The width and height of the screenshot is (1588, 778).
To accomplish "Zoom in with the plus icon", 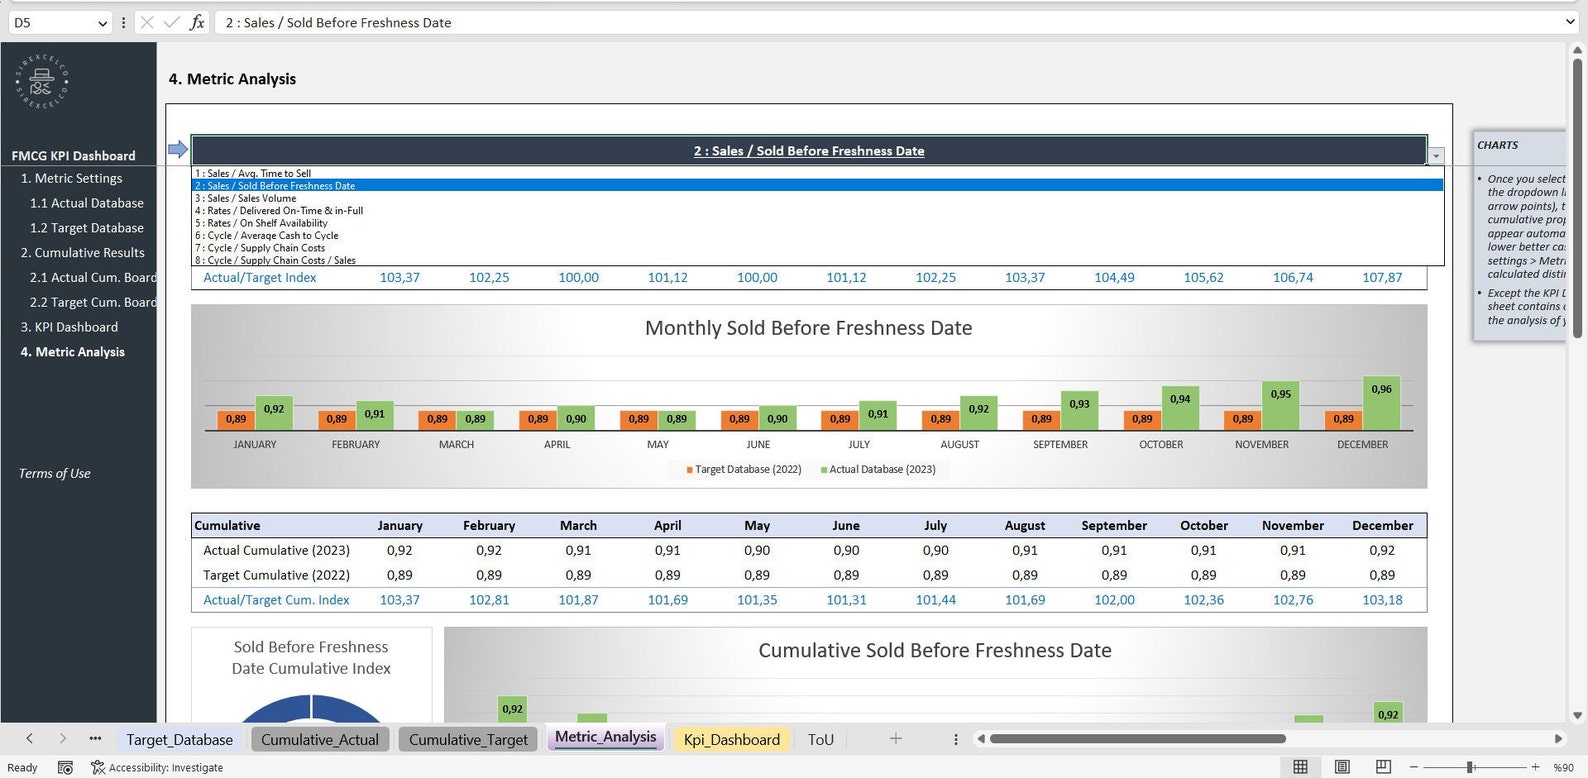I will 1536,767.
